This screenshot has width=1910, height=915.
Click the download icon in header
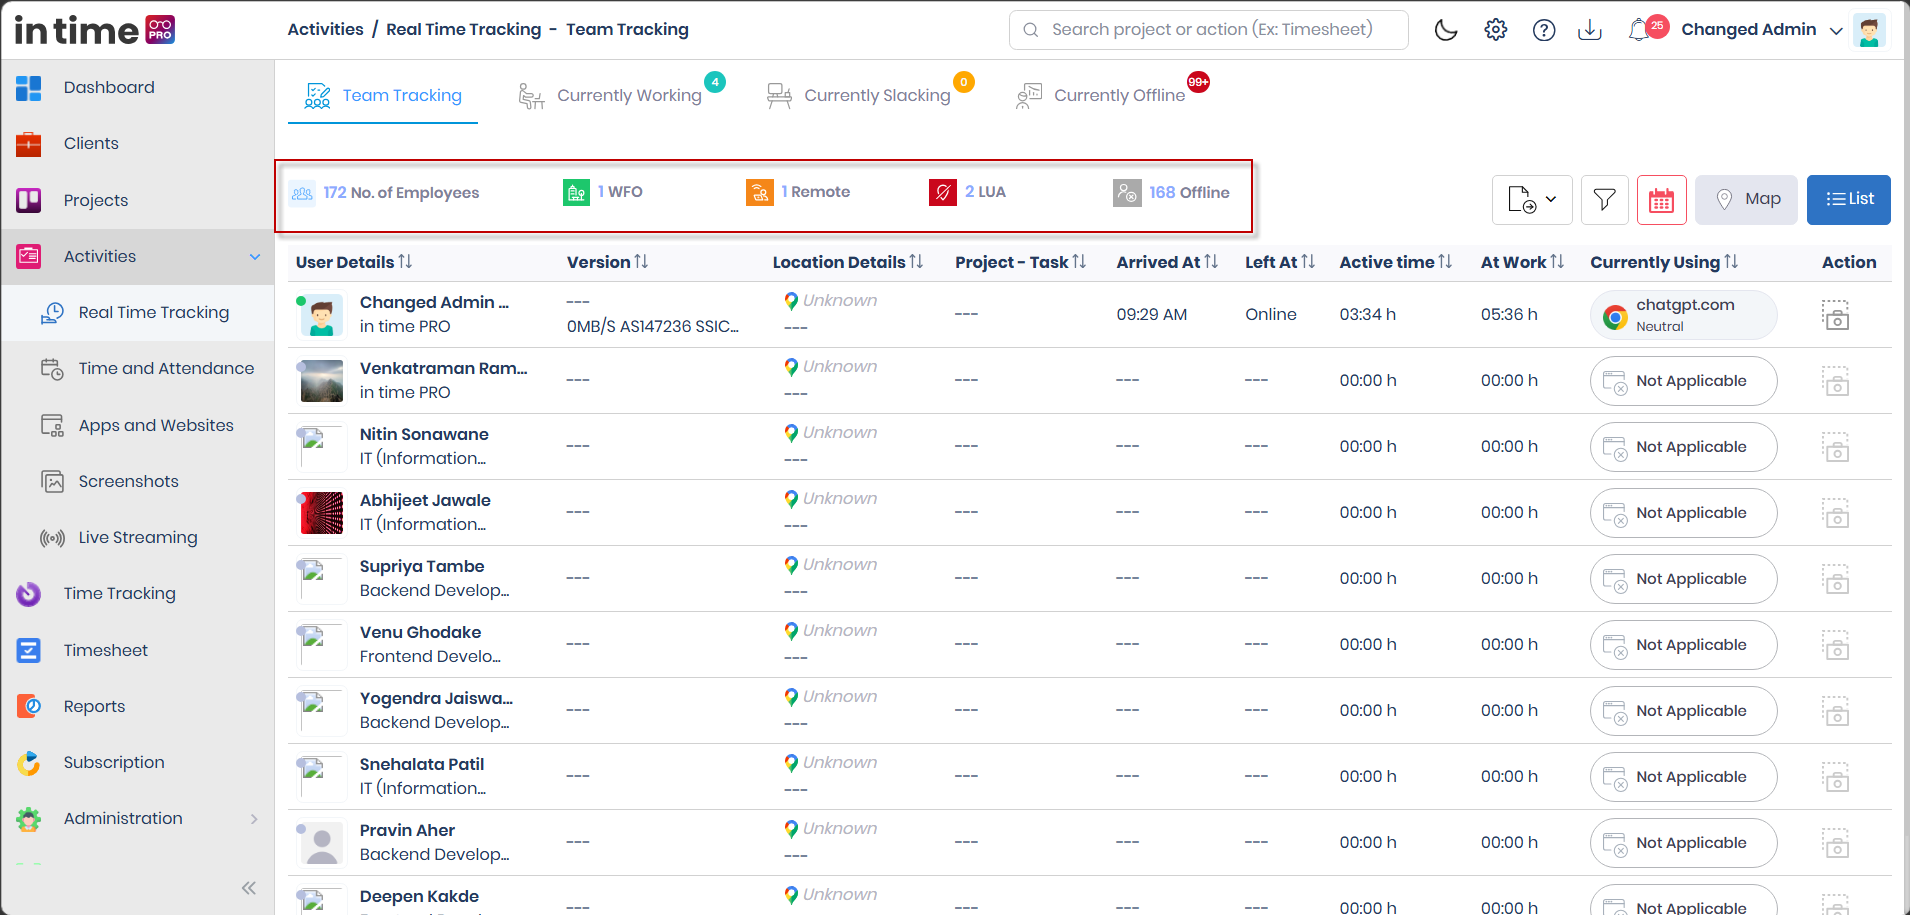point(1590,30)
